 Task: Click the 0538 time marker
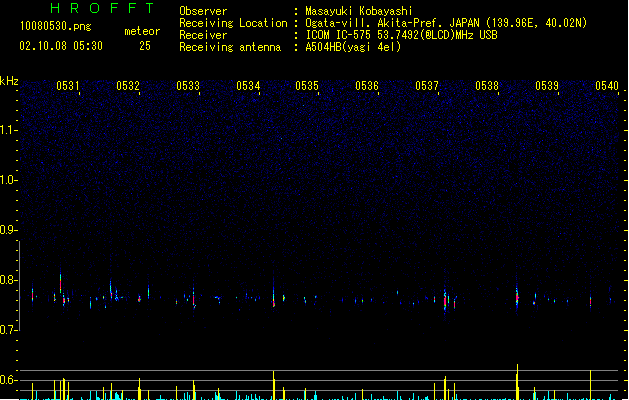click(487, 86)
